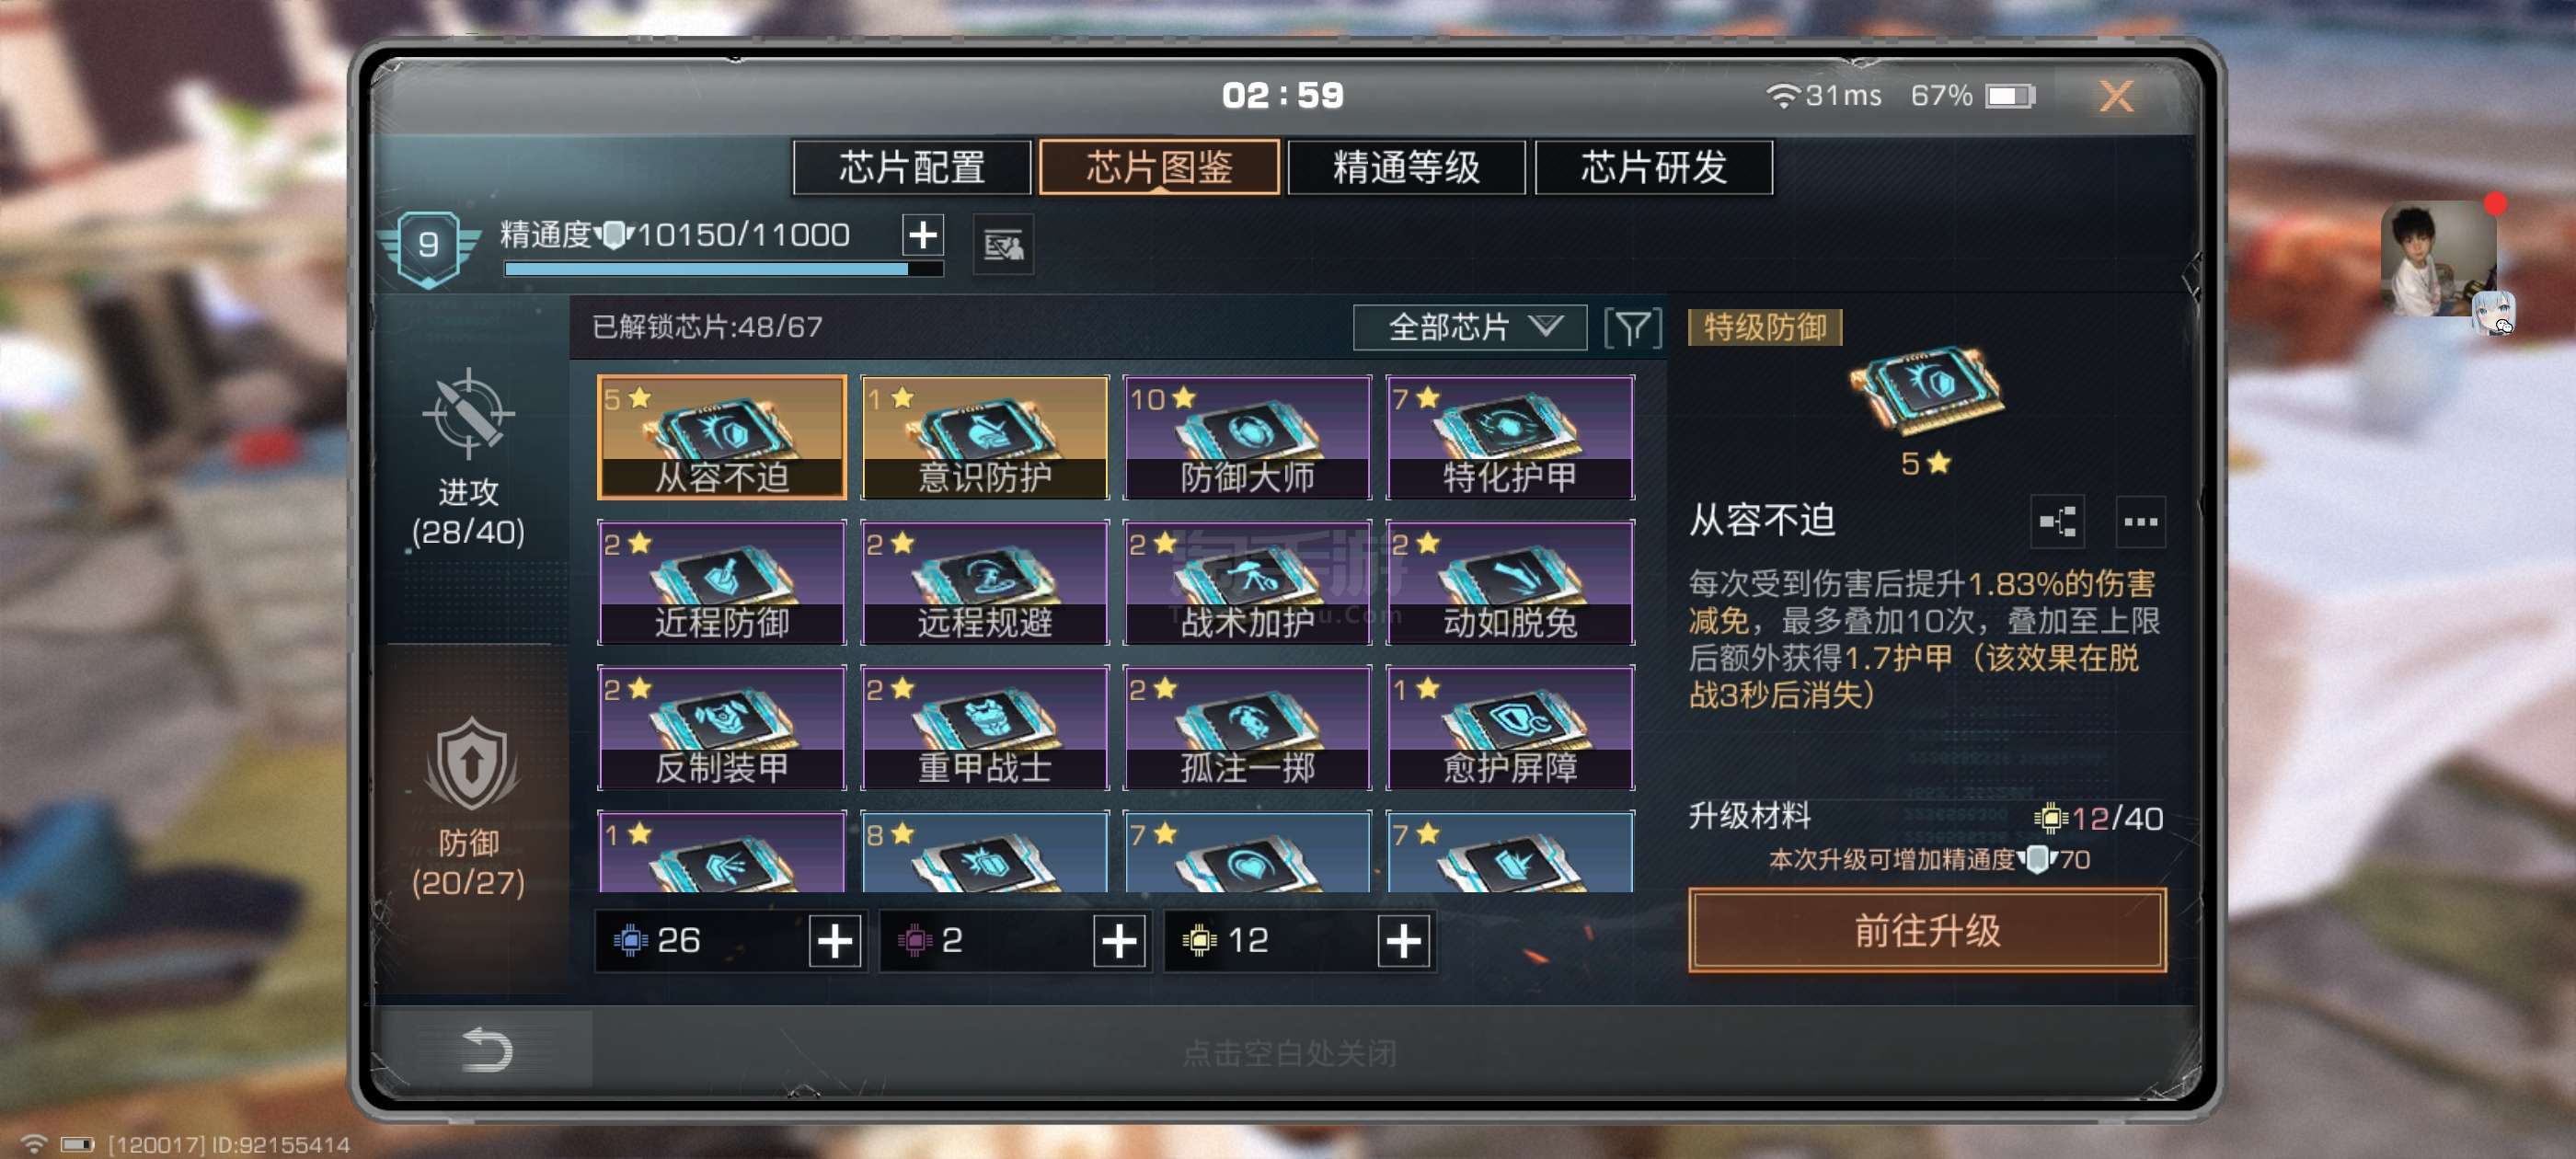
Task: Click the mastery progress bar
Action: point(723,269)
